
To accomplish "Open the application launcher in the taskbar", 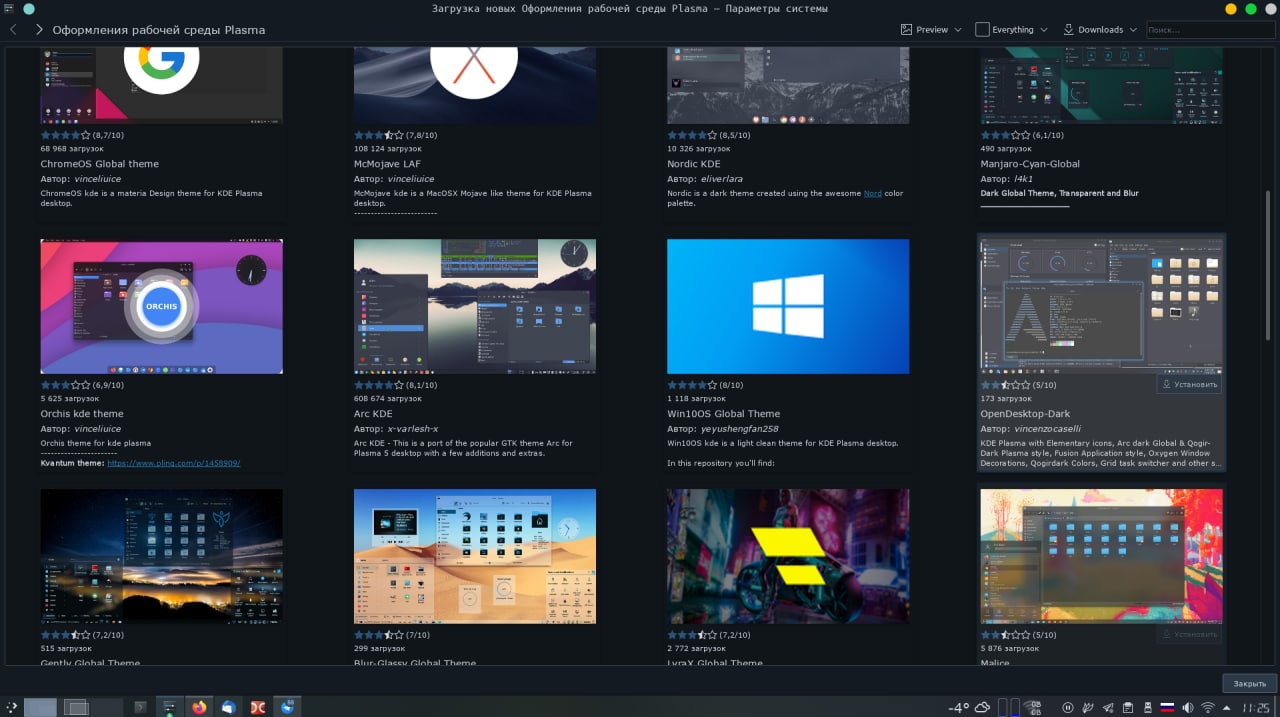I will pyautogui.click(x=12, y=707).
